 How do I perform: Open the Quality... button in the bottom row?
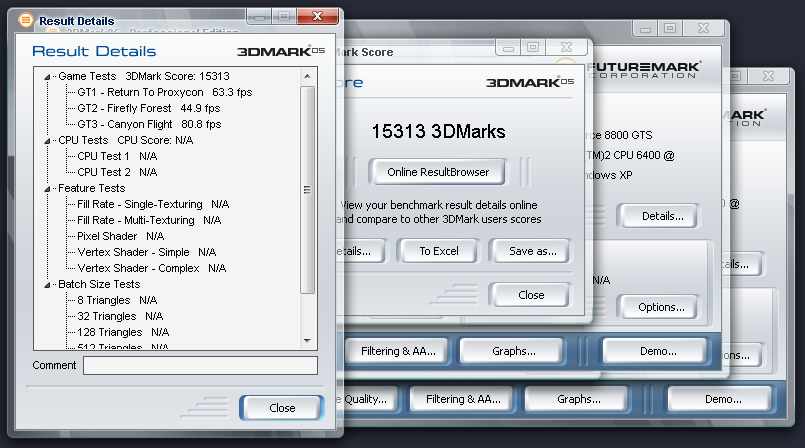(x=366, y=399)
